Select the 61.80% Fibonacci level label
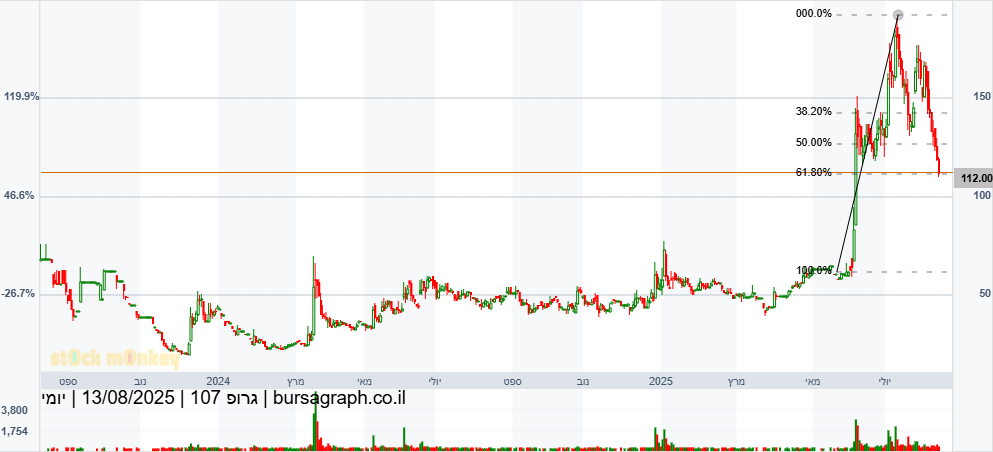 [814, 173]
